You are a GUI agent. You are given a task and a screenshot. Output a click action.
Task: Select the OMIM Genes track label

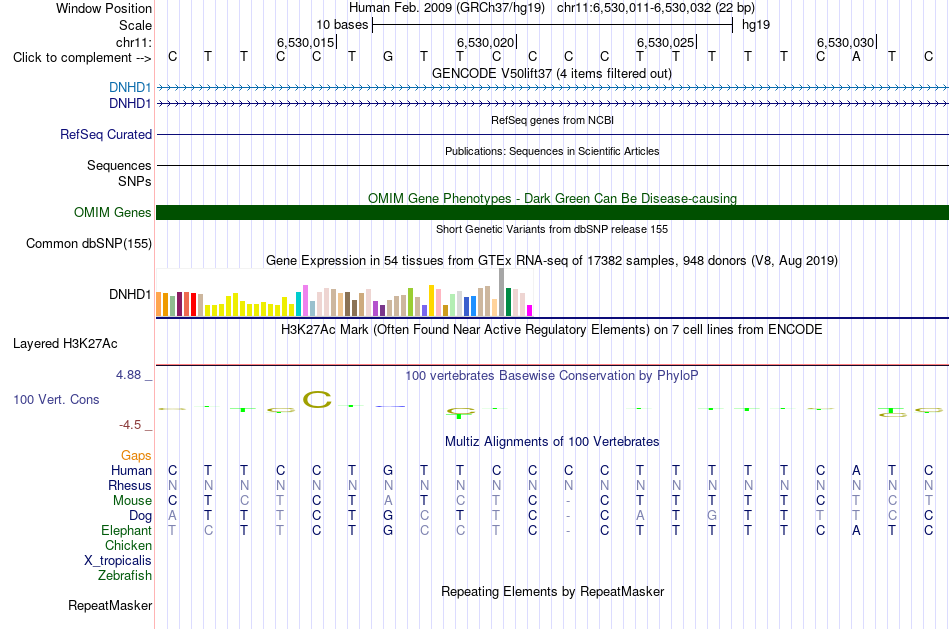coord(113,213)
